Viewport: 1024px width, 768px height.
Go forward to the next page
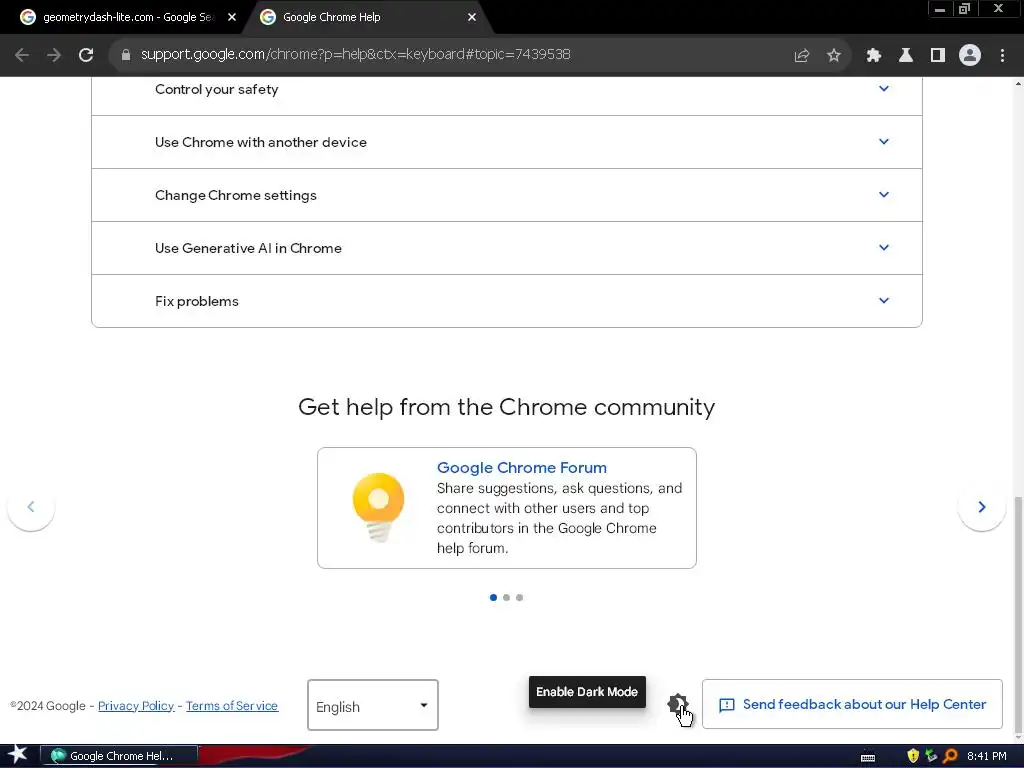(54, 55)
